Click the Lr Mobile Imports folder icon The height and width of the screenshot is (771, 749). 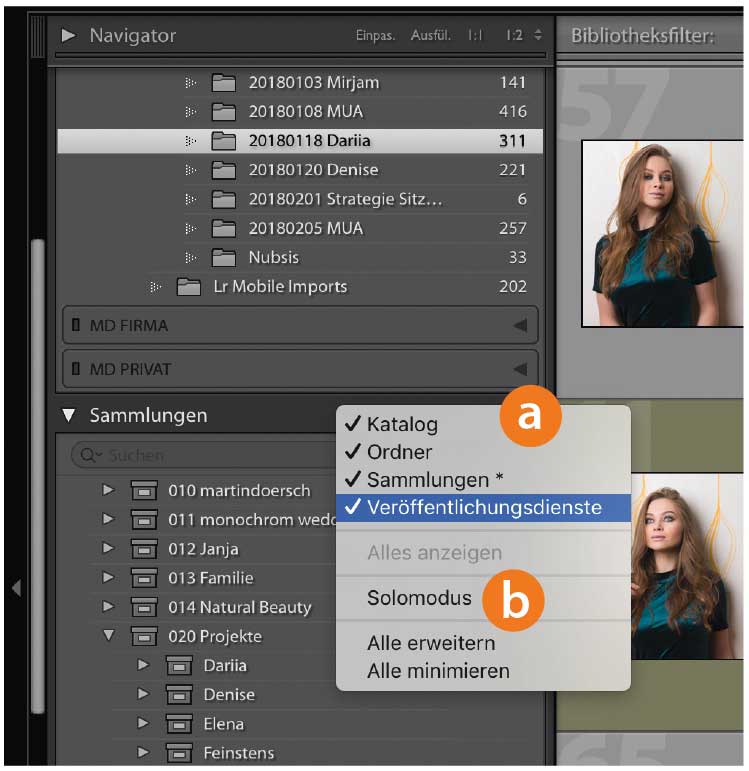pyautogui.click(x=188, y=287)
